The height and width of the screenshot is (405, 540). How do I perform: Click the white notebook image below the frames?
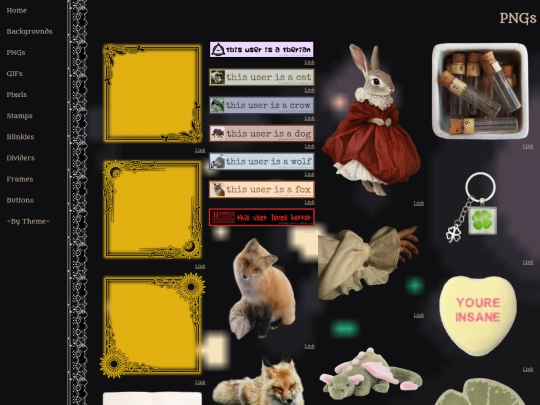[152, 398]
